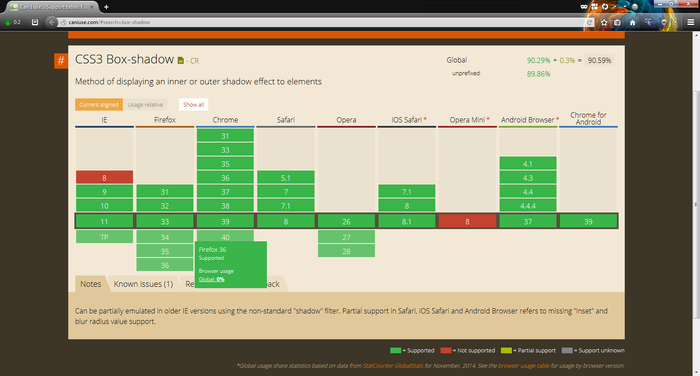Viewport: 700px width, 376px height.
Task: Click the Android Browser 4.1 cell
Action: (x=528, y=163)
